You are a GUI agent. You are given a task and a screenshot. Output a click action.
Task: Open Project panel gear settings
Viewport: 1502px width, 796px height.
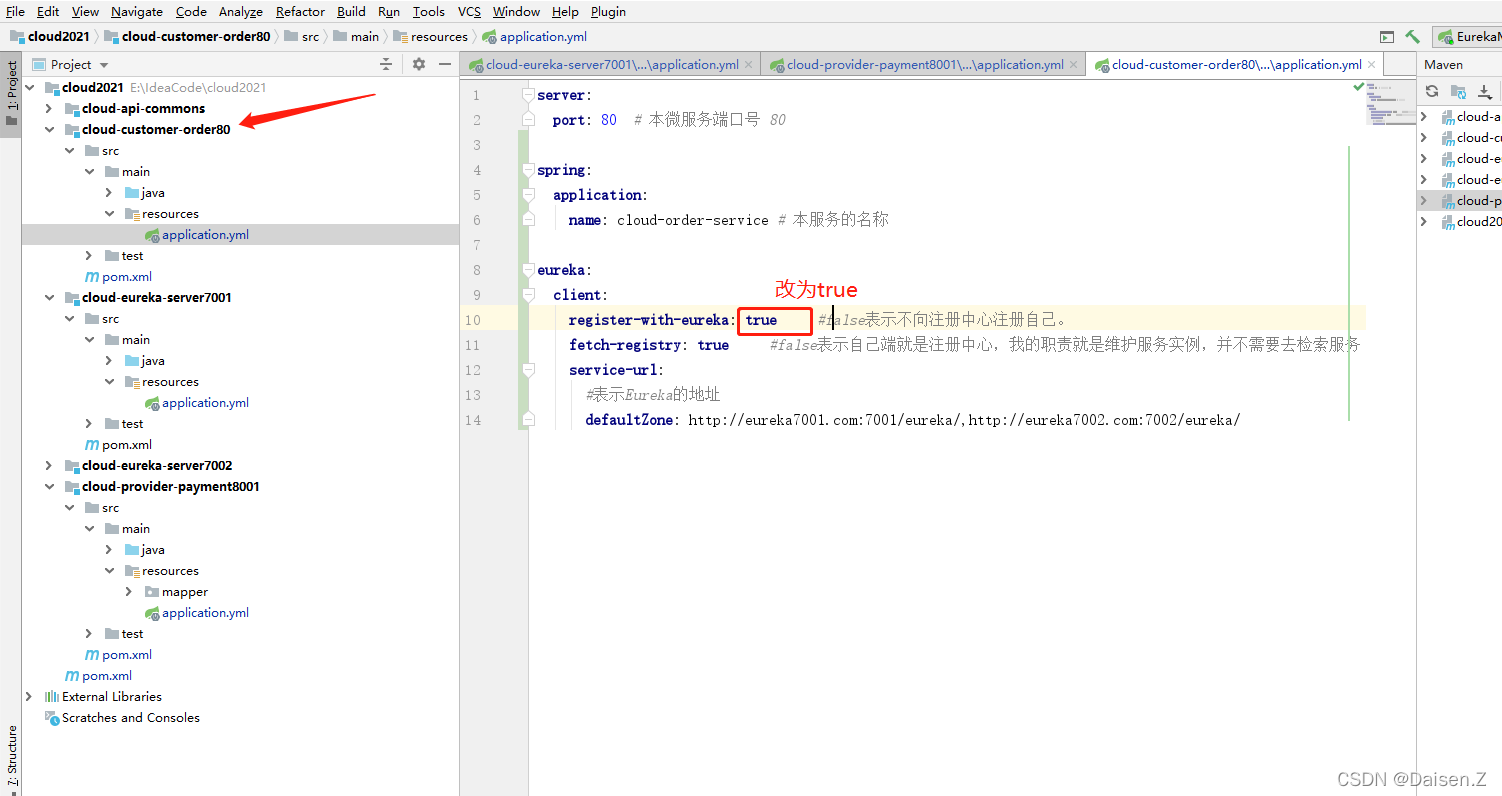click(419, 64)
